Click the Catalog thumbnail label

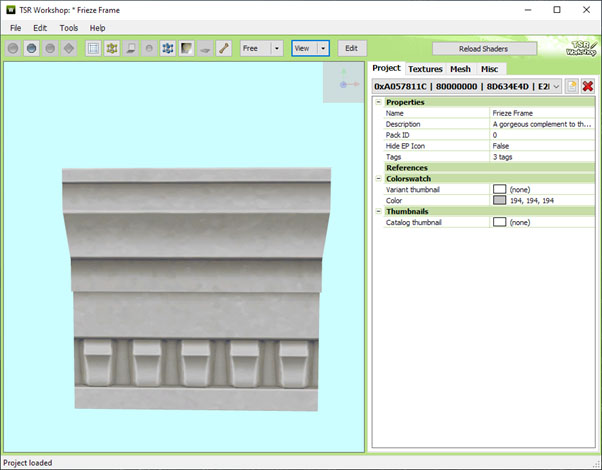click(413, 222)
